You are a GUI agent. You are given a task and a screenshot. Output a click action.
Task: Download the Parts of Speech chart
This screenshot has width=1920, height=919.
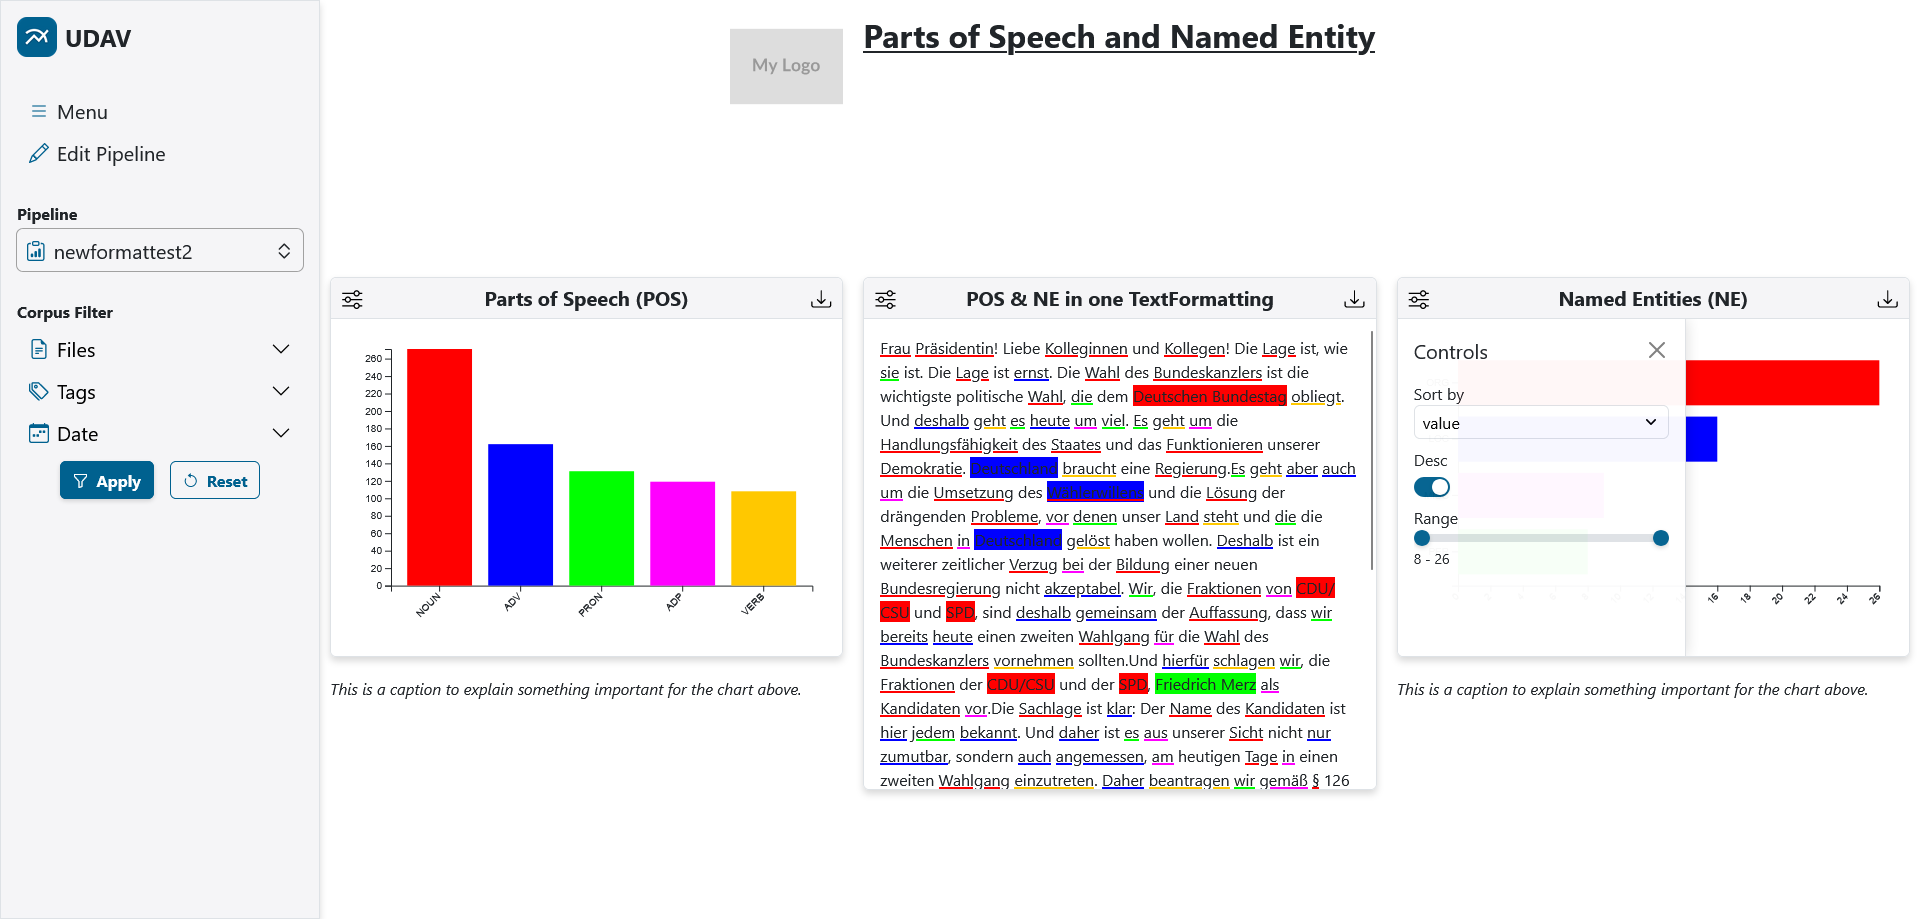pos(821,298)
